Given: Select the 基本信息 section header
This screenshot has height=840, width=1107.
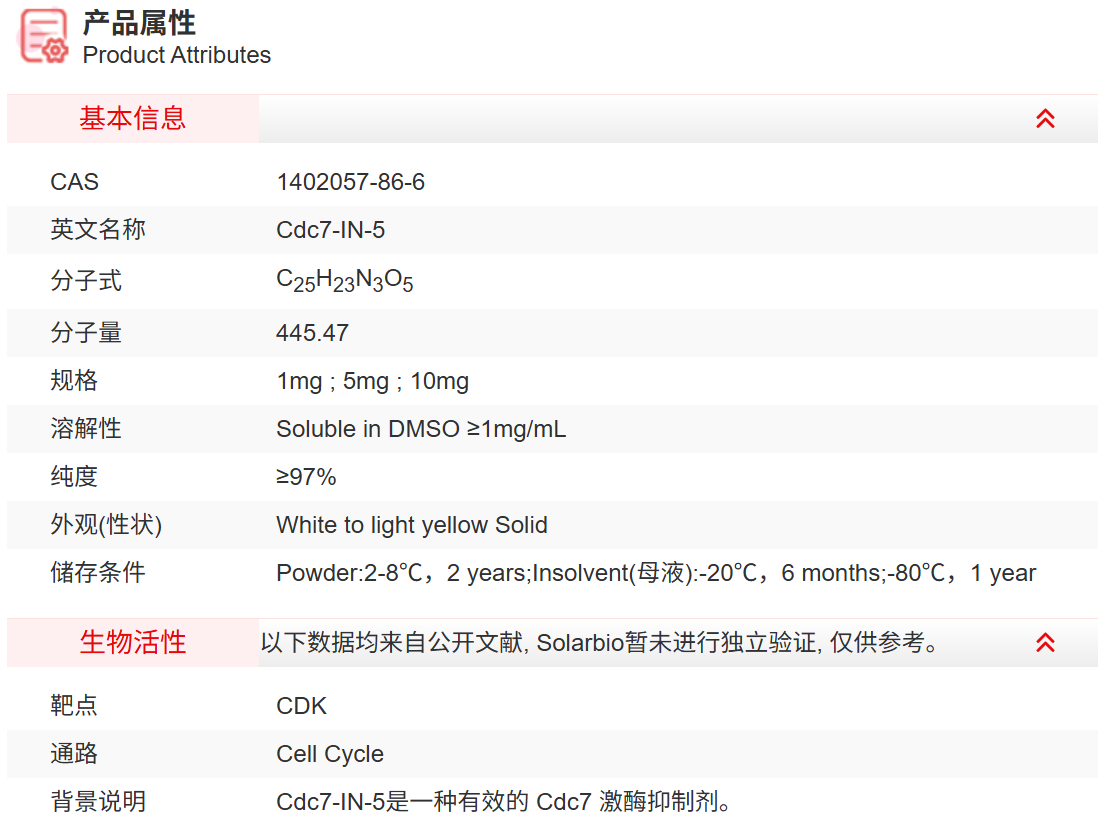Looking at the screenshot, I should click(133, 119).
